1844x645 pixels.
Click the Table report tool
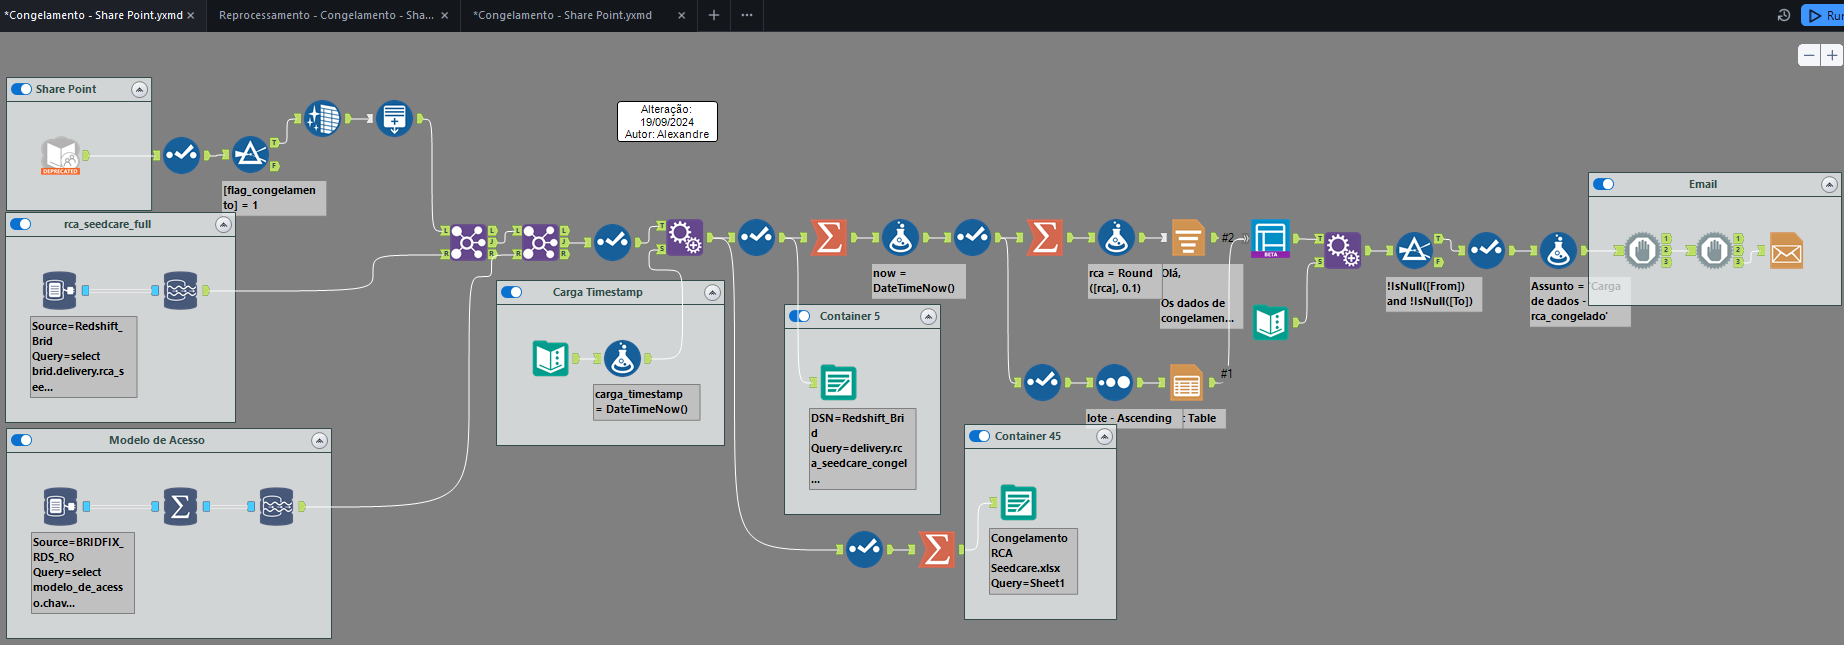1186,382
